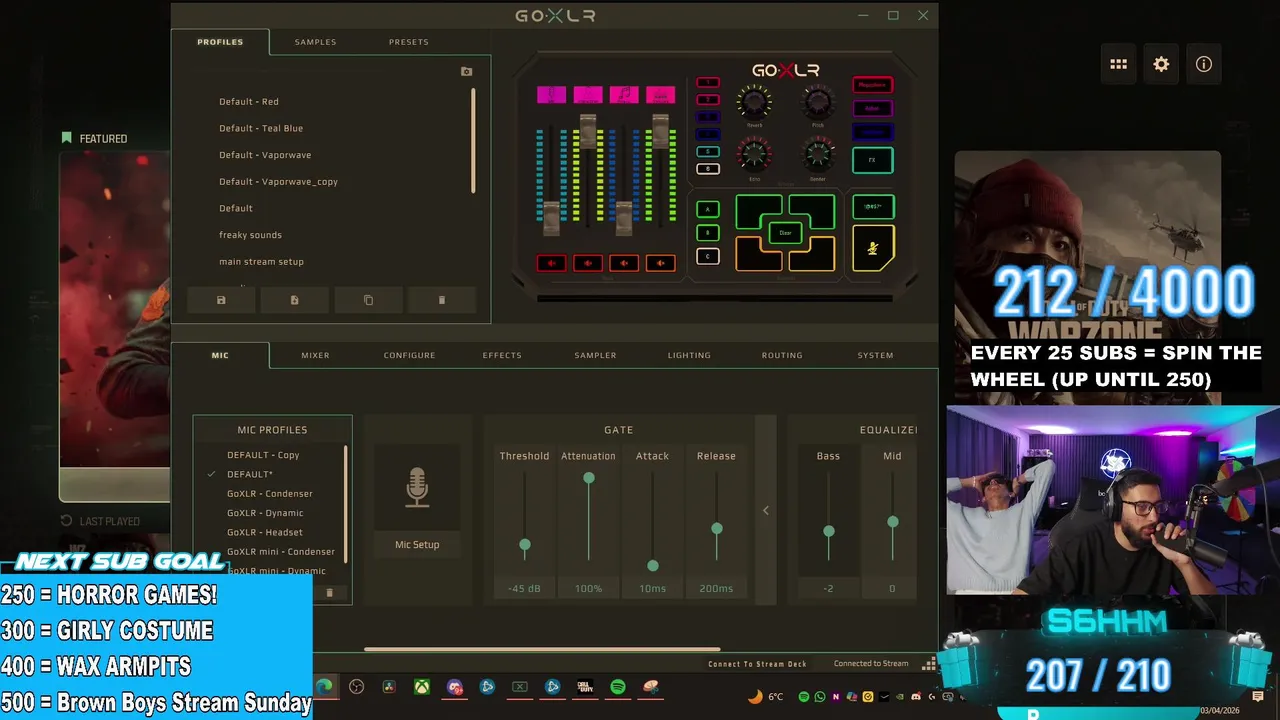This screenshot has width=1280, height=720.
Task: Toggle the fourth fader mute button
Action: click(660, 263)
